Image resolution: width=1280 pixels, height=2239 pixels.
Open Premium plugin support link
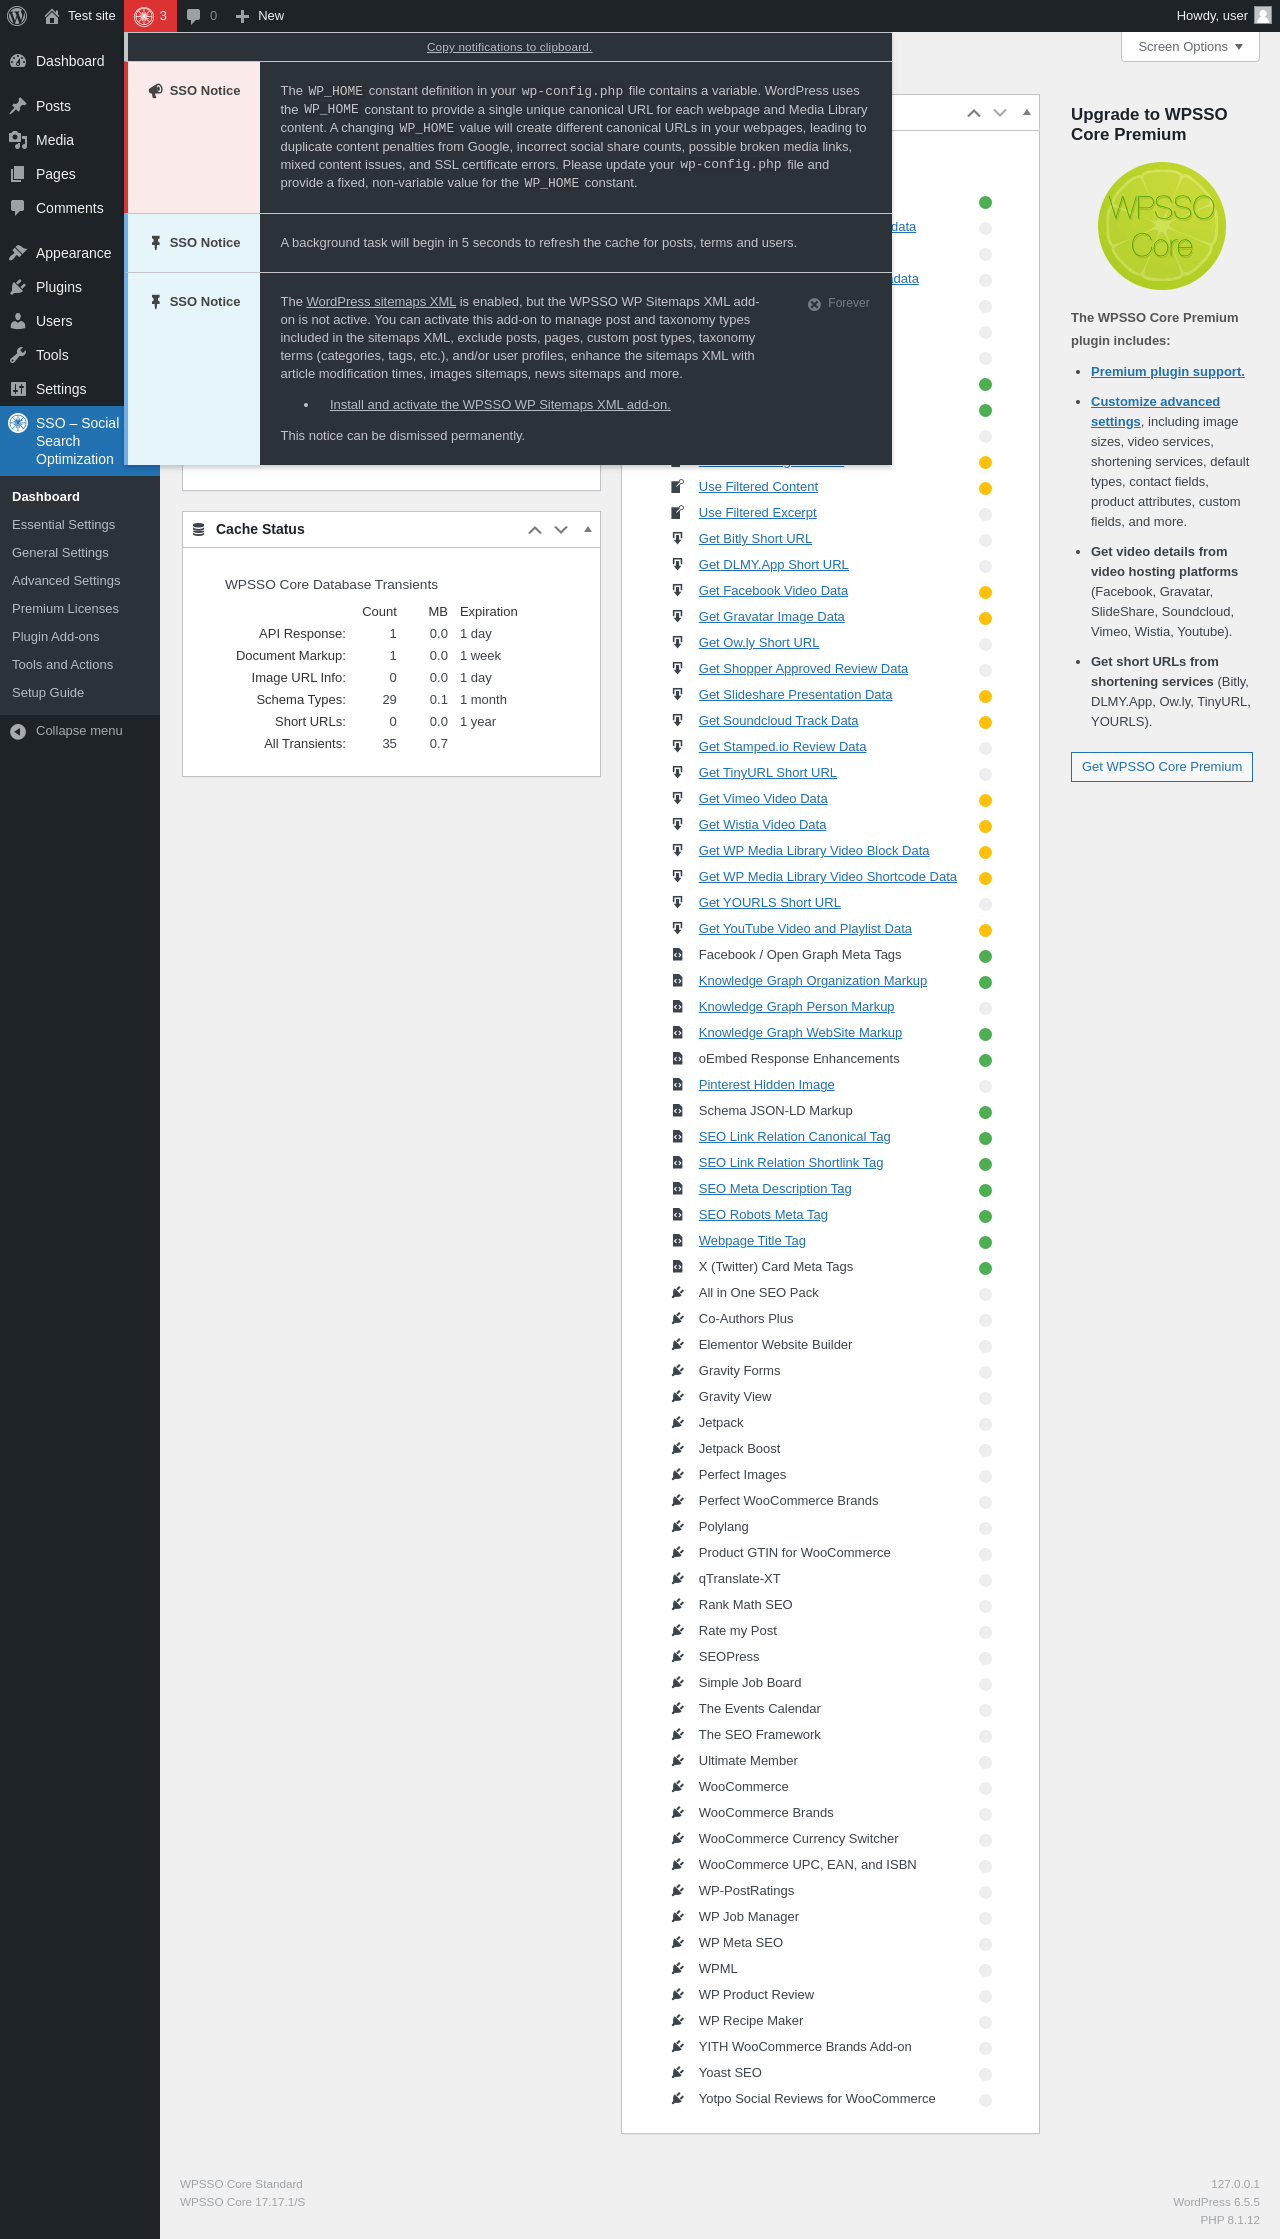click(x=1168, y=372)
